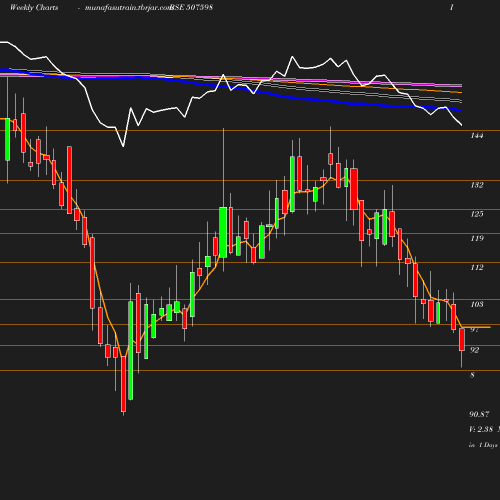Image resolution: width=500 pixels, height=500 pixels.
Task: Click the 112 price level label
Action: pyautogui.click(x=477, y=267)
